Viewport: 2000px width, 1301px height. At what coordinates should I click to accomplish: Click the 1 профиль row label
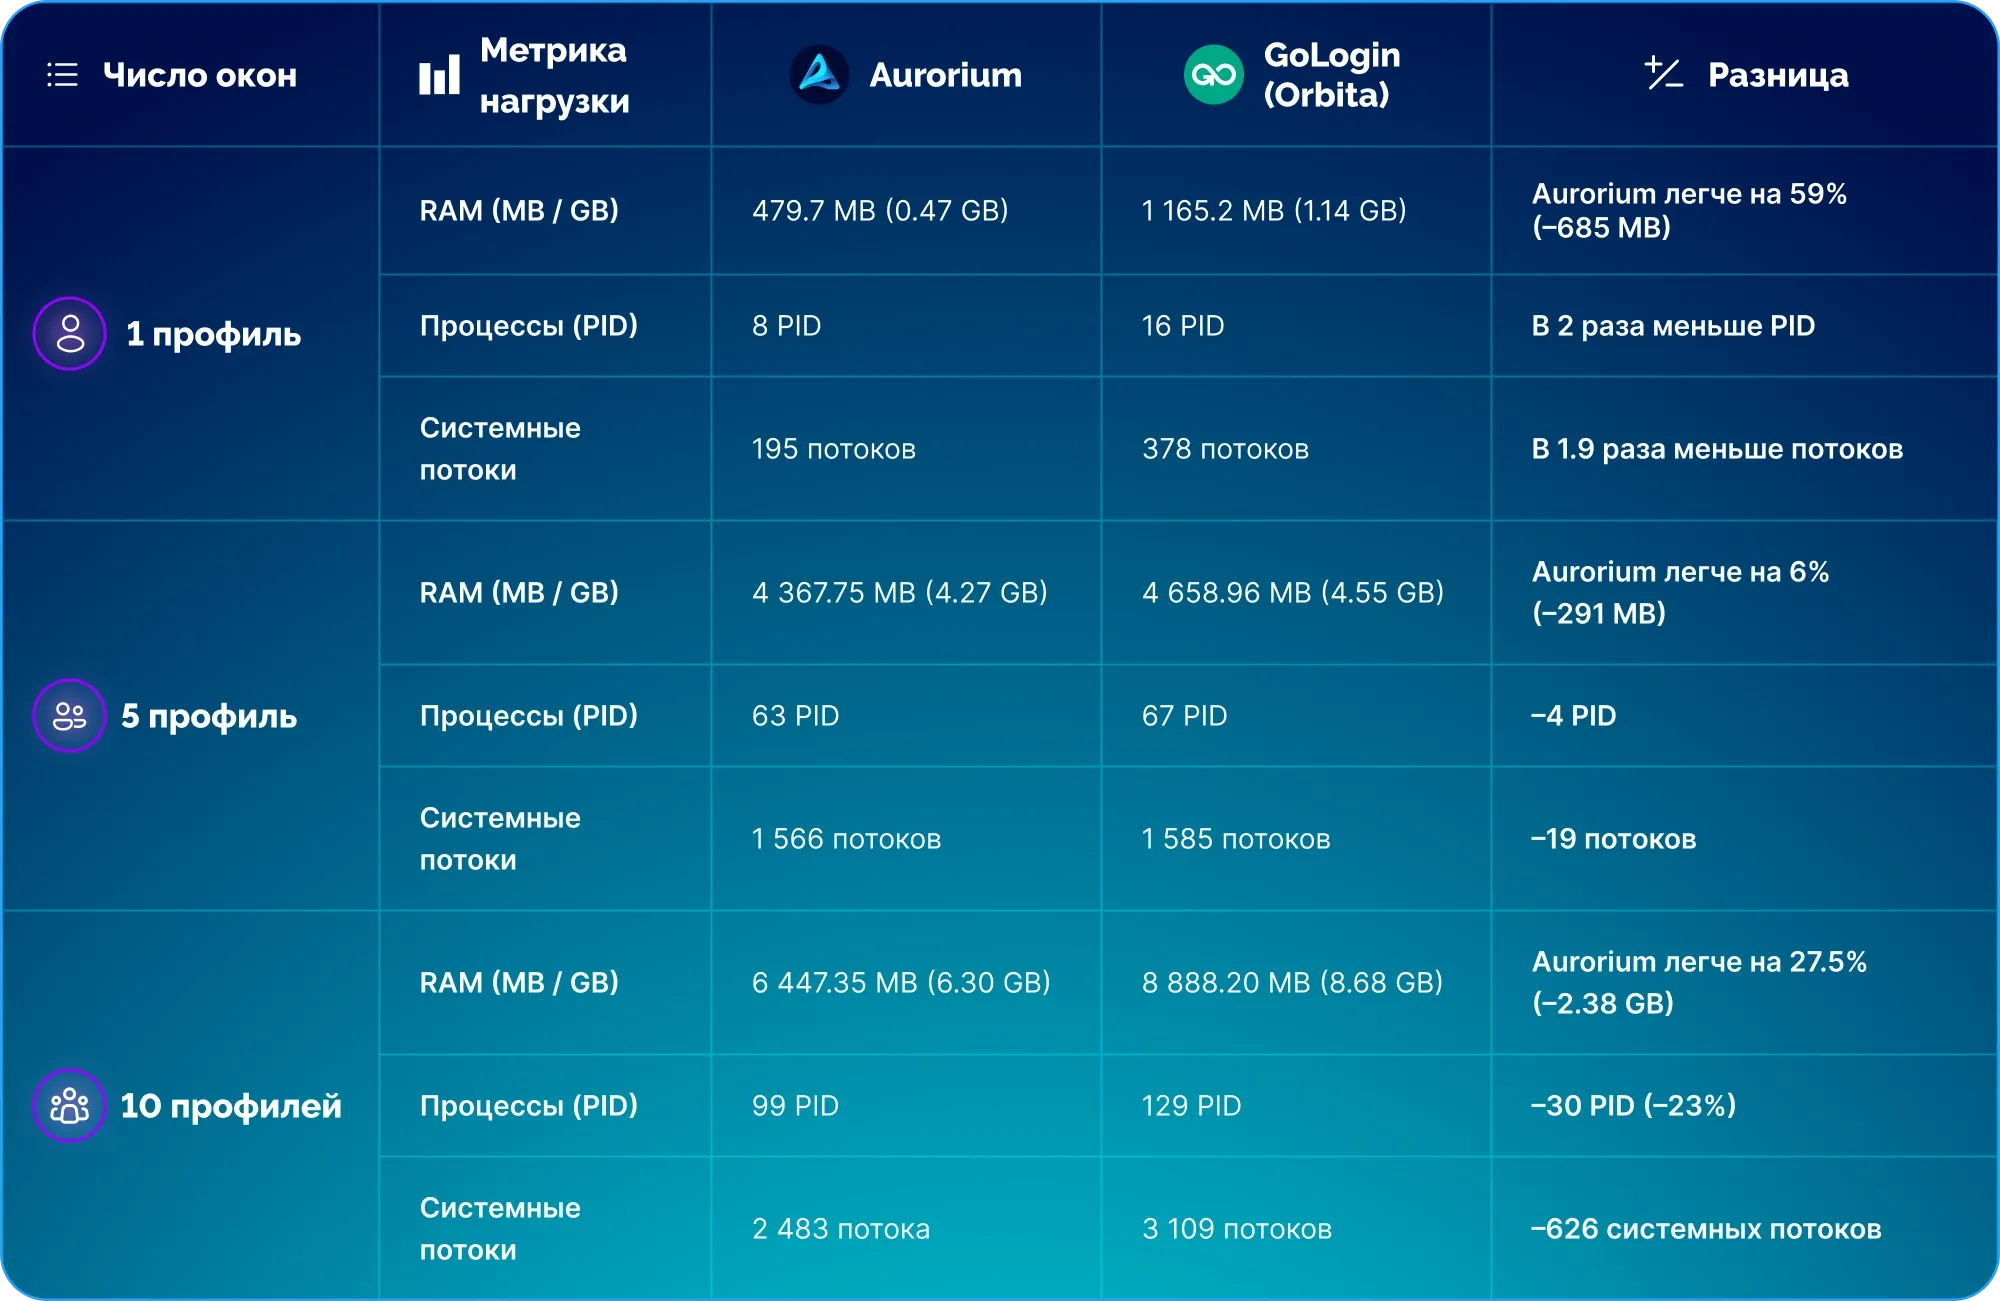coord(213,334)
